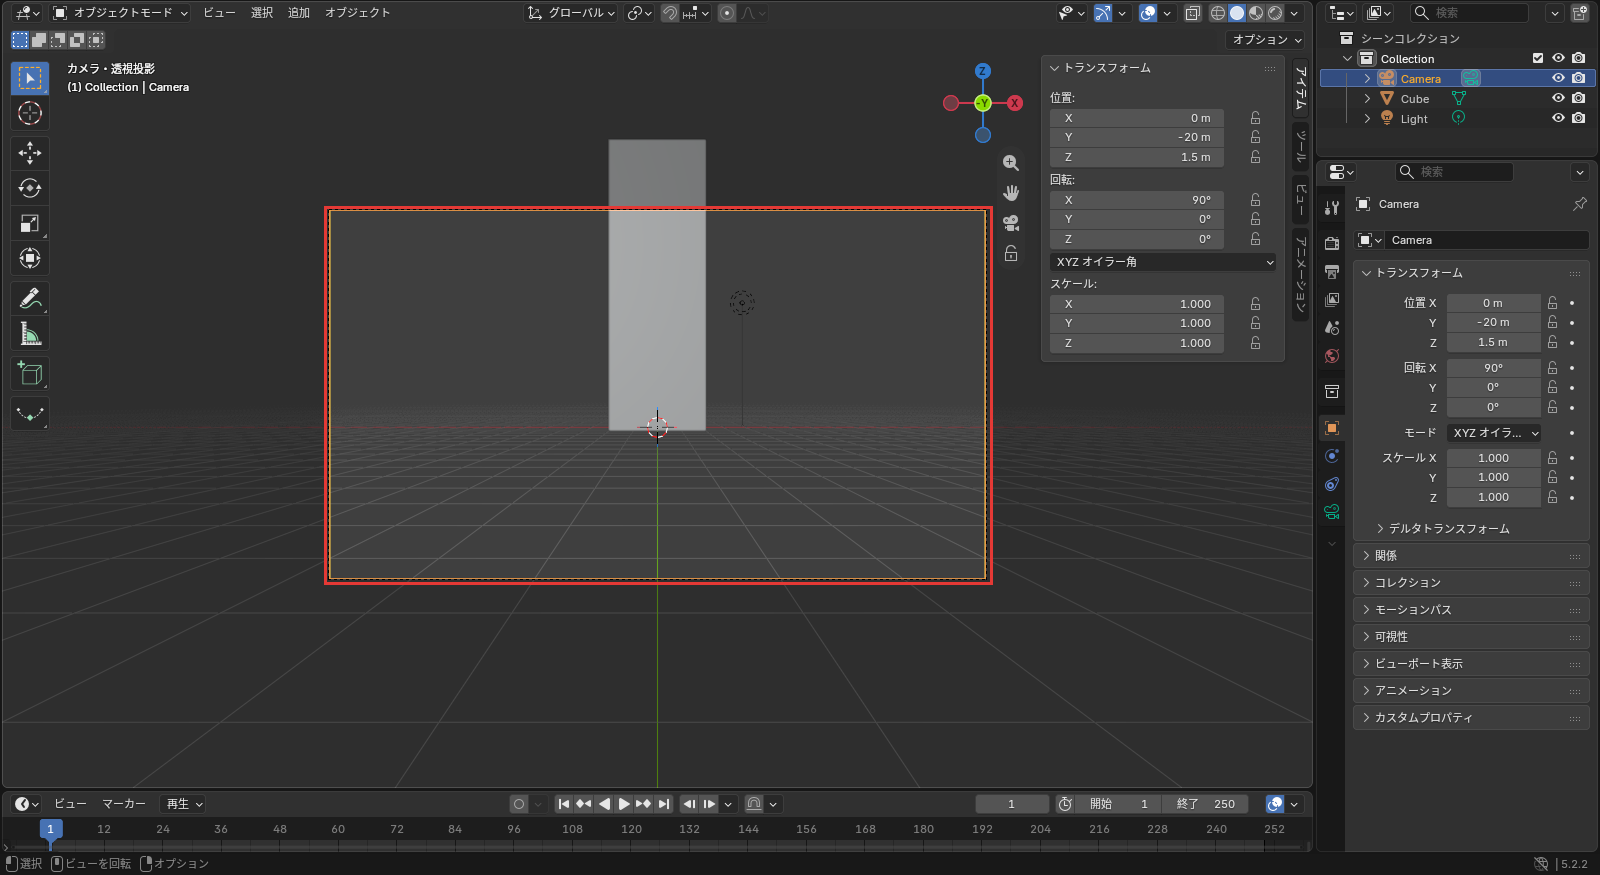Viewport: 1600px width, 875px height.
Task: Select the Annotate pencil tool
Action: pos(30,298)
